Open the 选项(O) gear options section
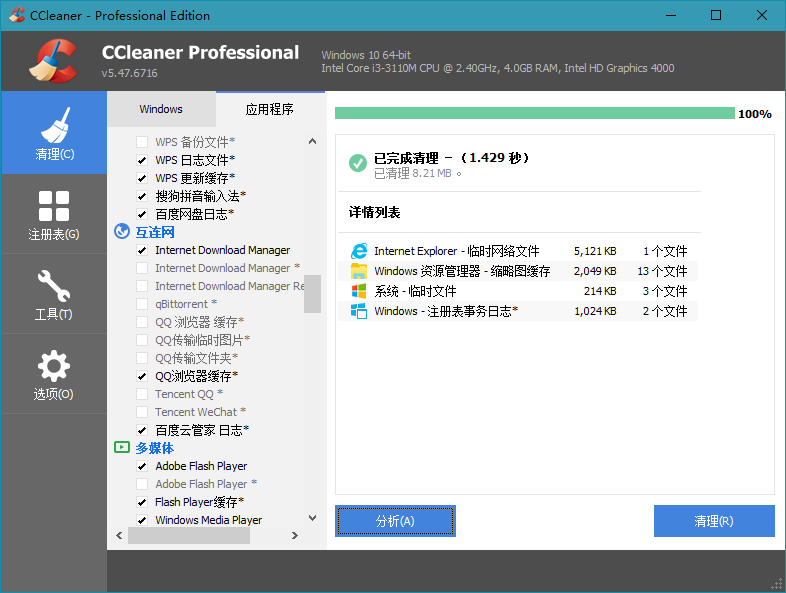The image size is (786, 593). (54, 374)
